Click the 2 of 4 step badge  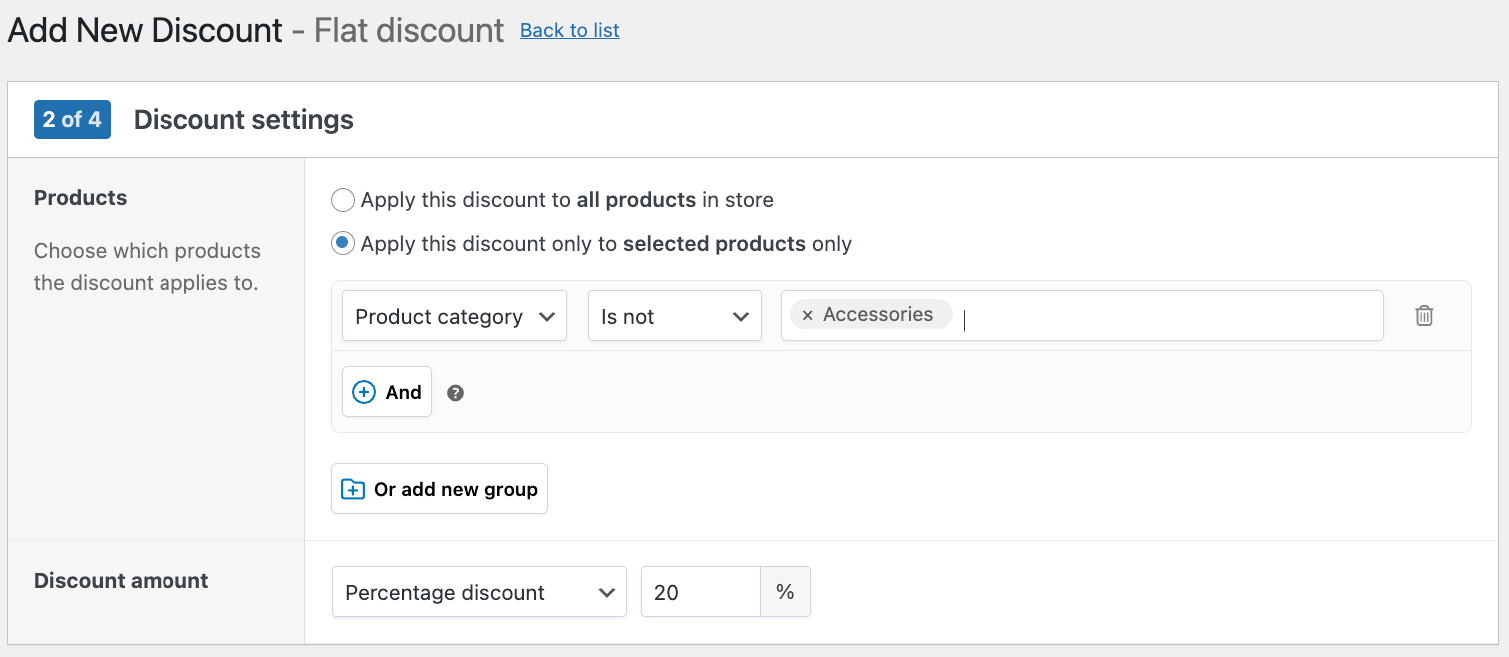(72, 120)
